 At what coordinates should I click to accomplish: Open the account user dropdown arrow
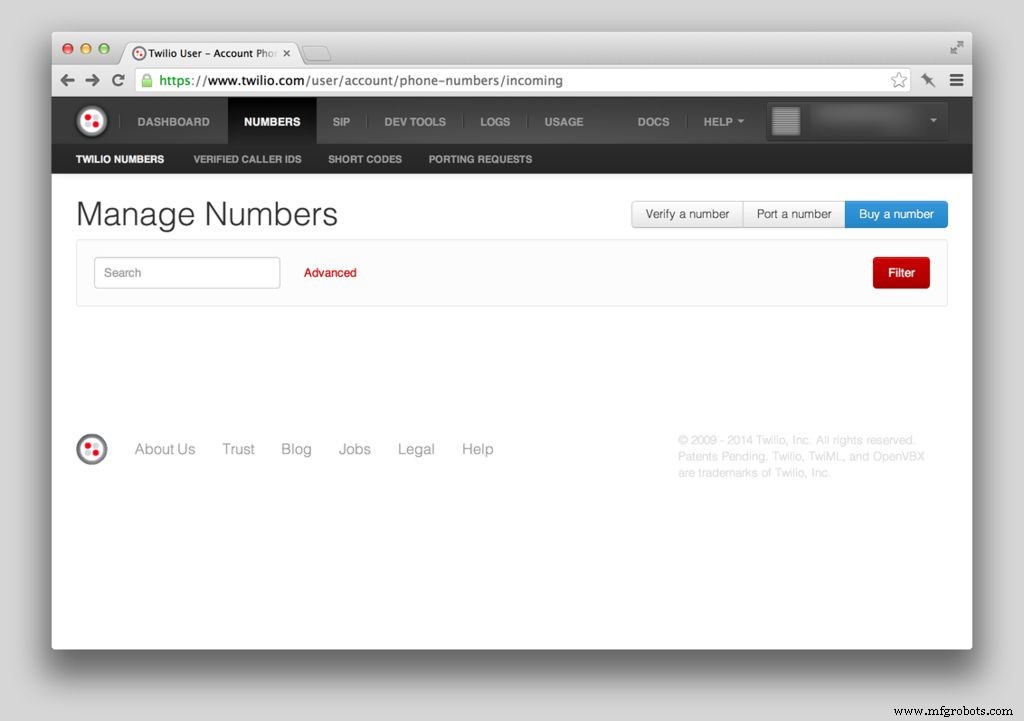click(933, 121)
